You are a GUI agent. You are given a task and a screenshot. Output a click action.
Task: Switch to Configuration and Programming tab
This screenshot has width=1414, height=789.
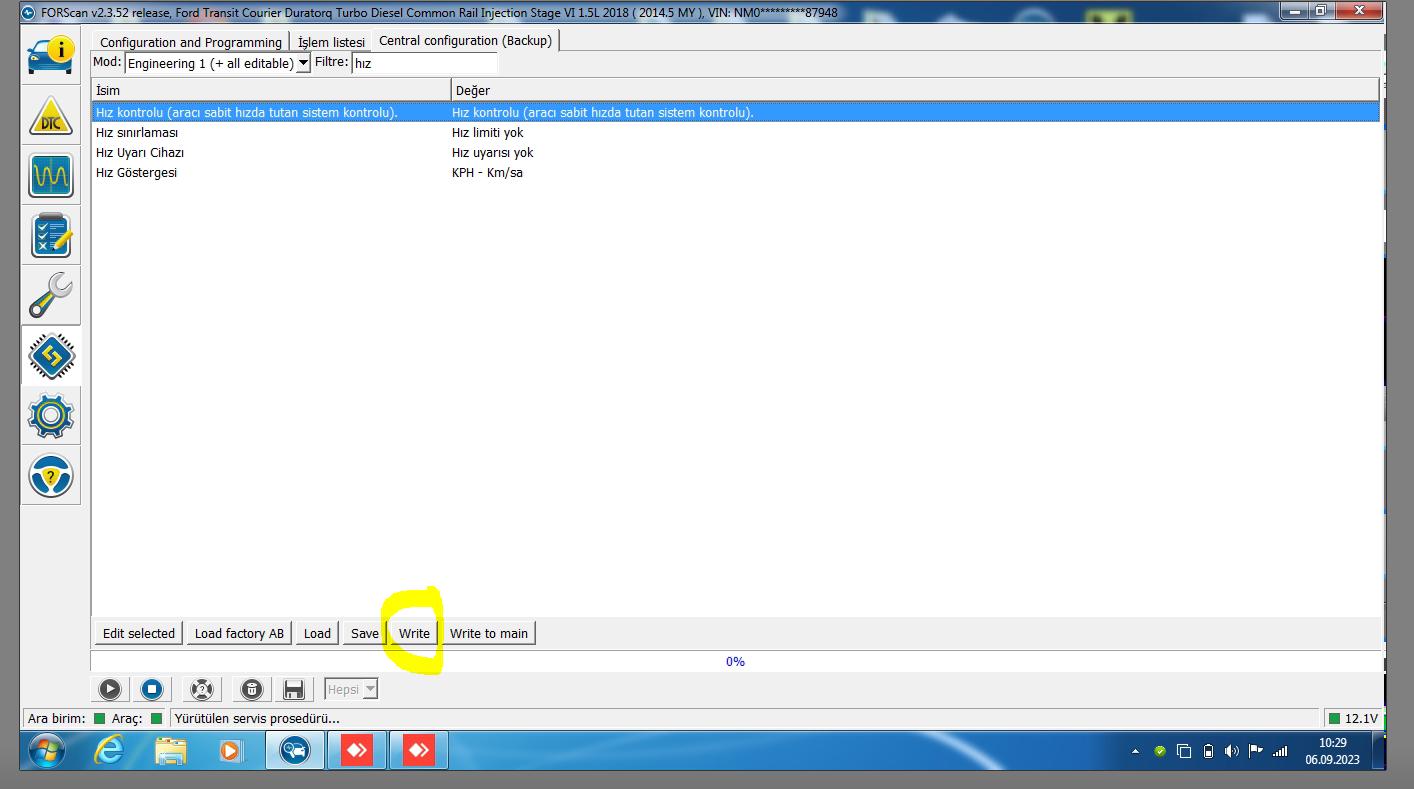191,42
